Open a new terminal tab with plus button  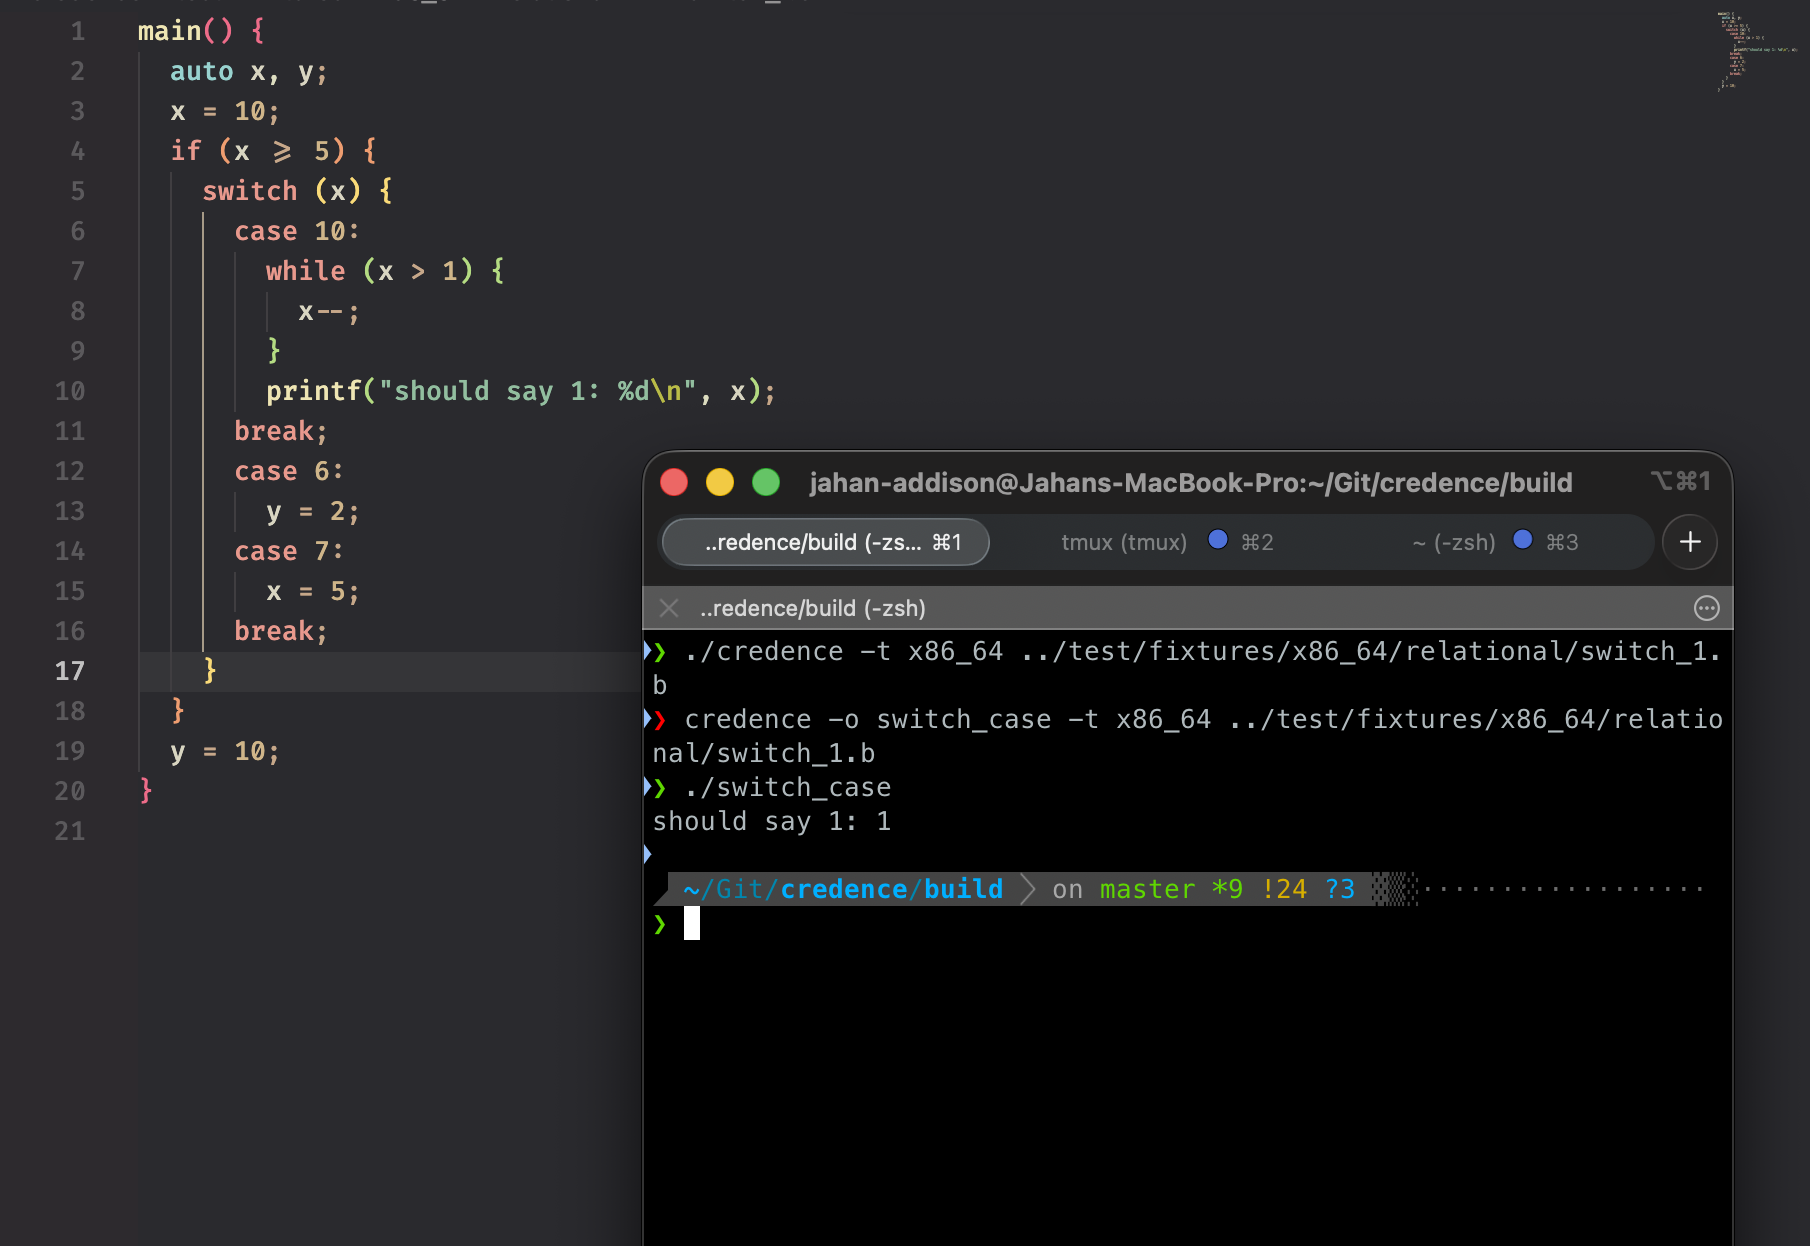[x=1690, y=542]
